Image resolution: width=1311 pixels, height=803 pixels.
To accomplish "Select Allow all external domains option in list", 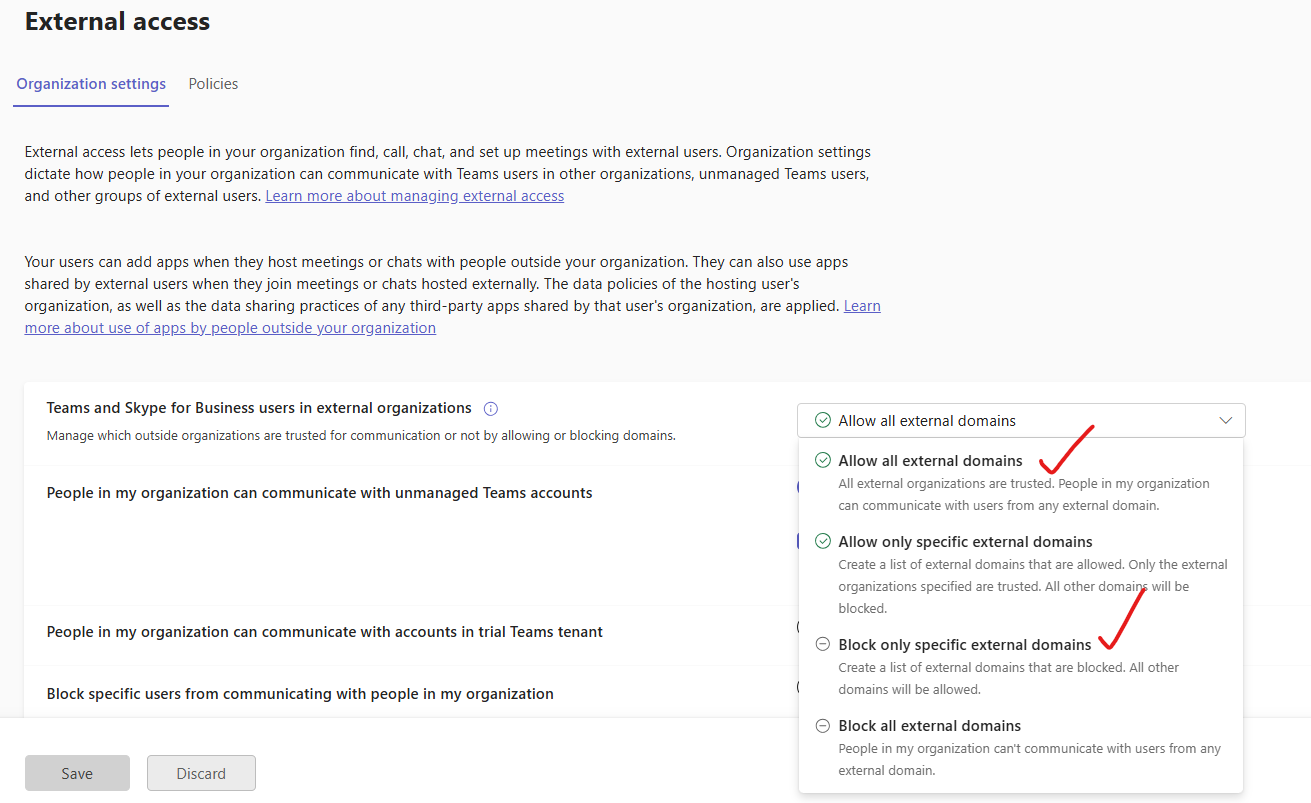I will click(1021, 483).
